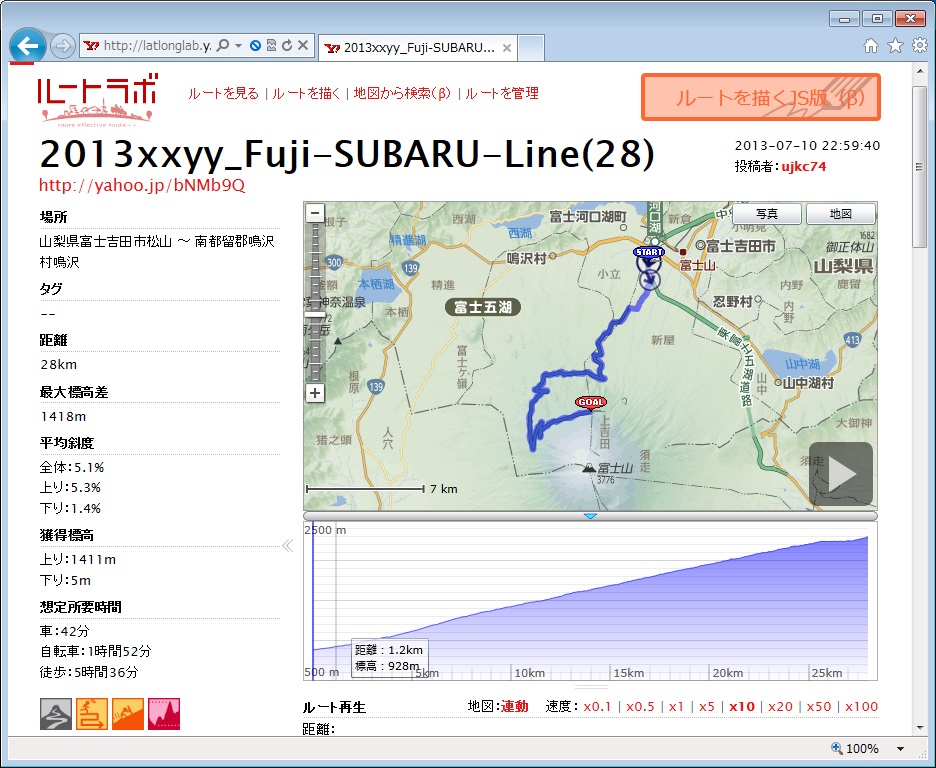Open poster profile ujkc74
Screen dimensions: 936x768
point(804,166)
